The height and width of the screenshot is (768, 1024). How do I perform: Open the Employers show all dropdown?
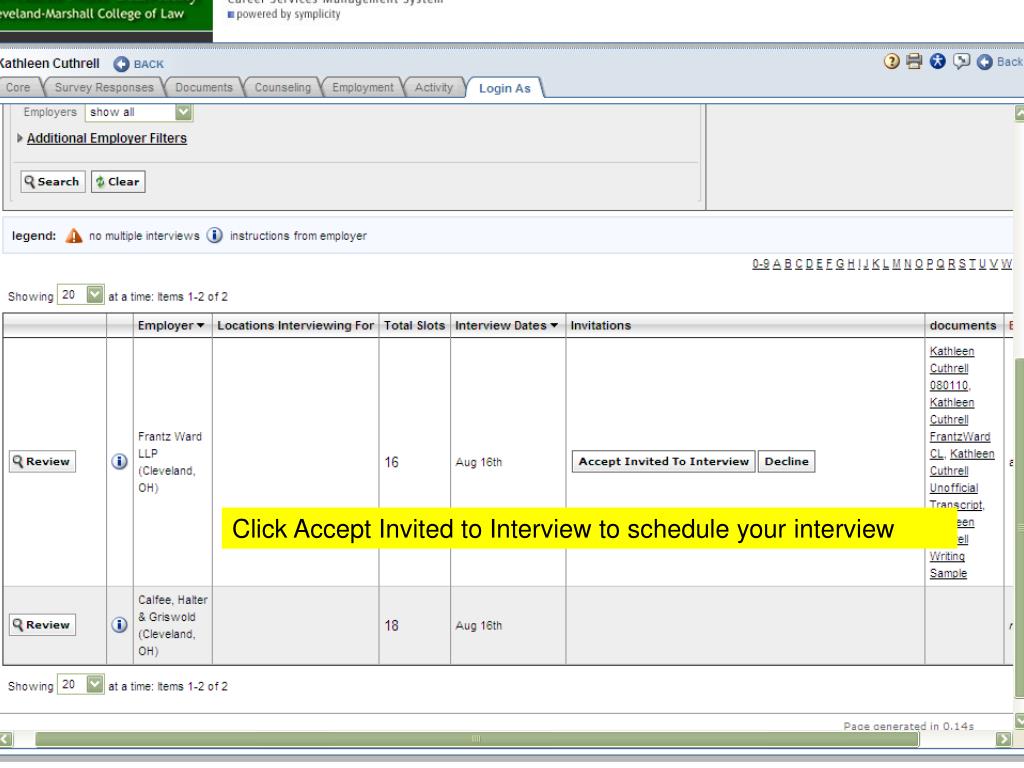tap(139, 112)
